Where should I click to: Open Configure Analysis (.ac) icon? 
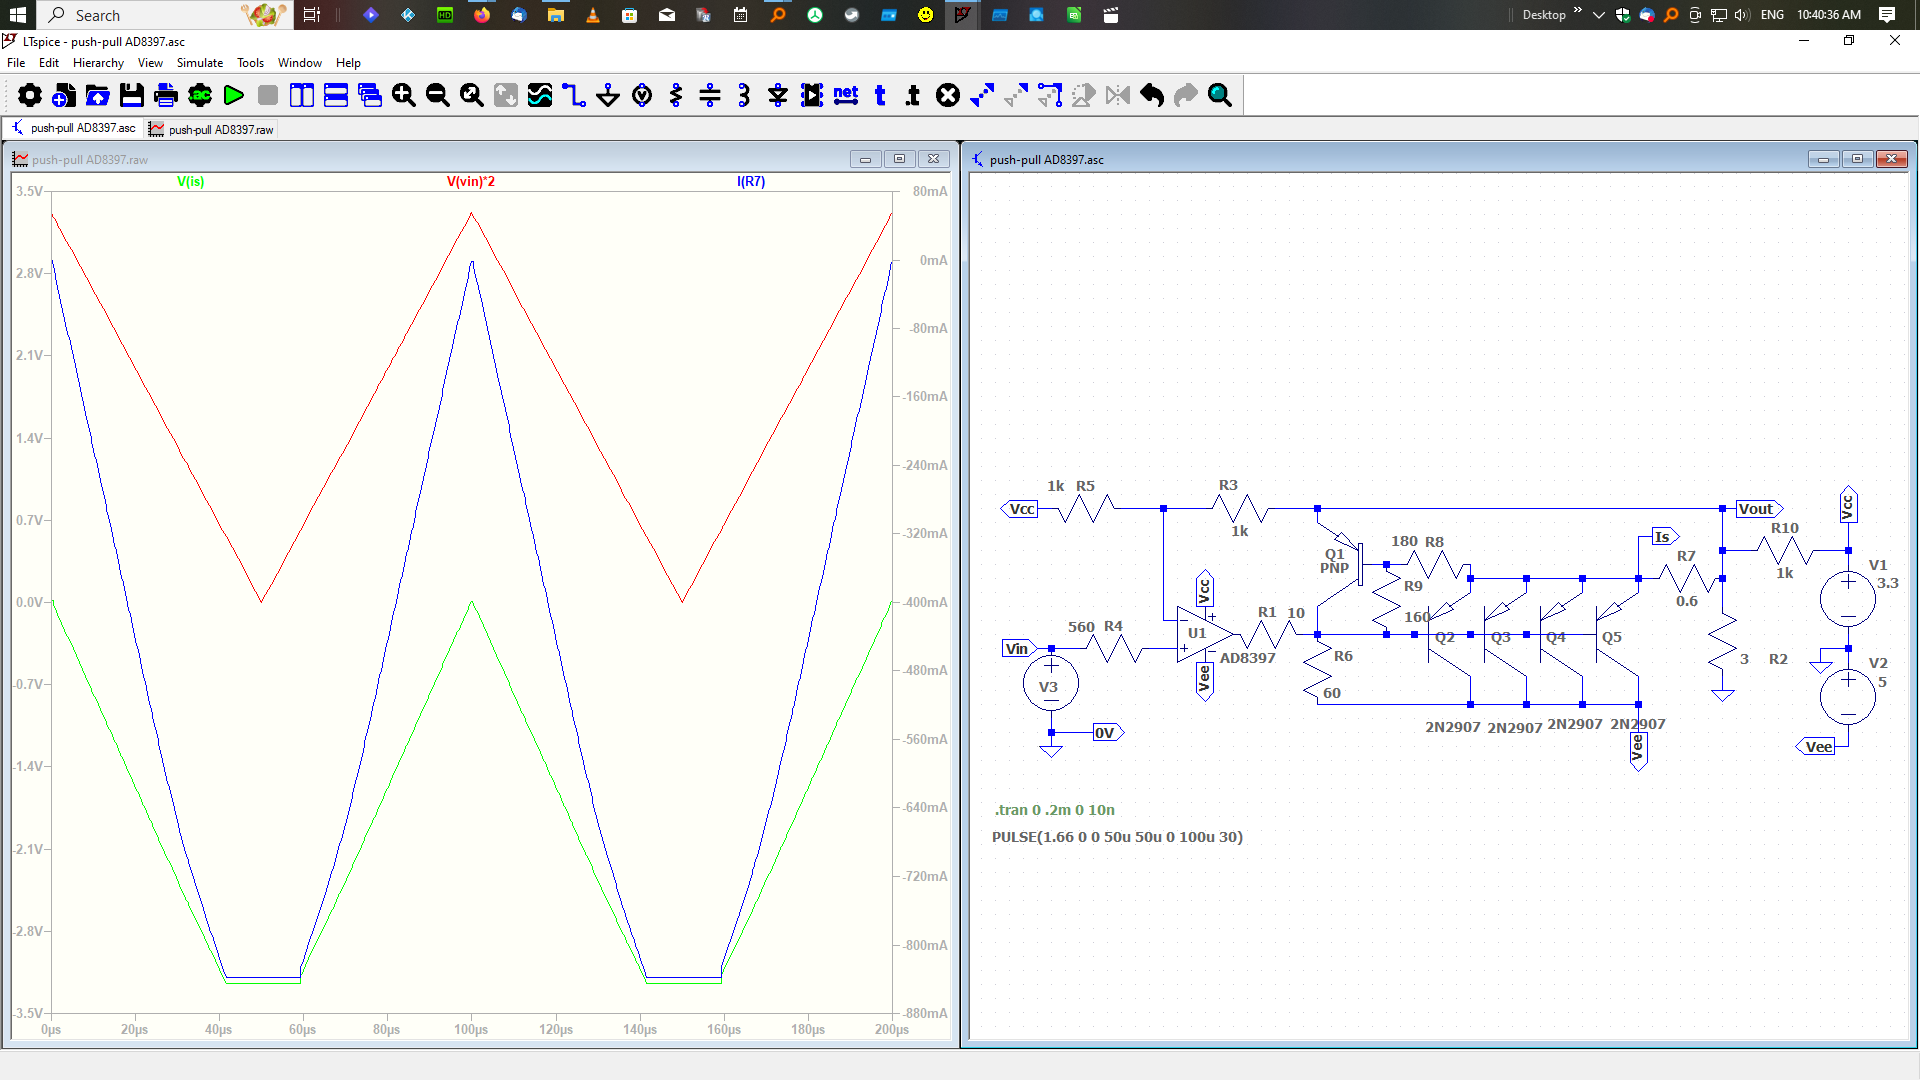click(x=200, y=95)
